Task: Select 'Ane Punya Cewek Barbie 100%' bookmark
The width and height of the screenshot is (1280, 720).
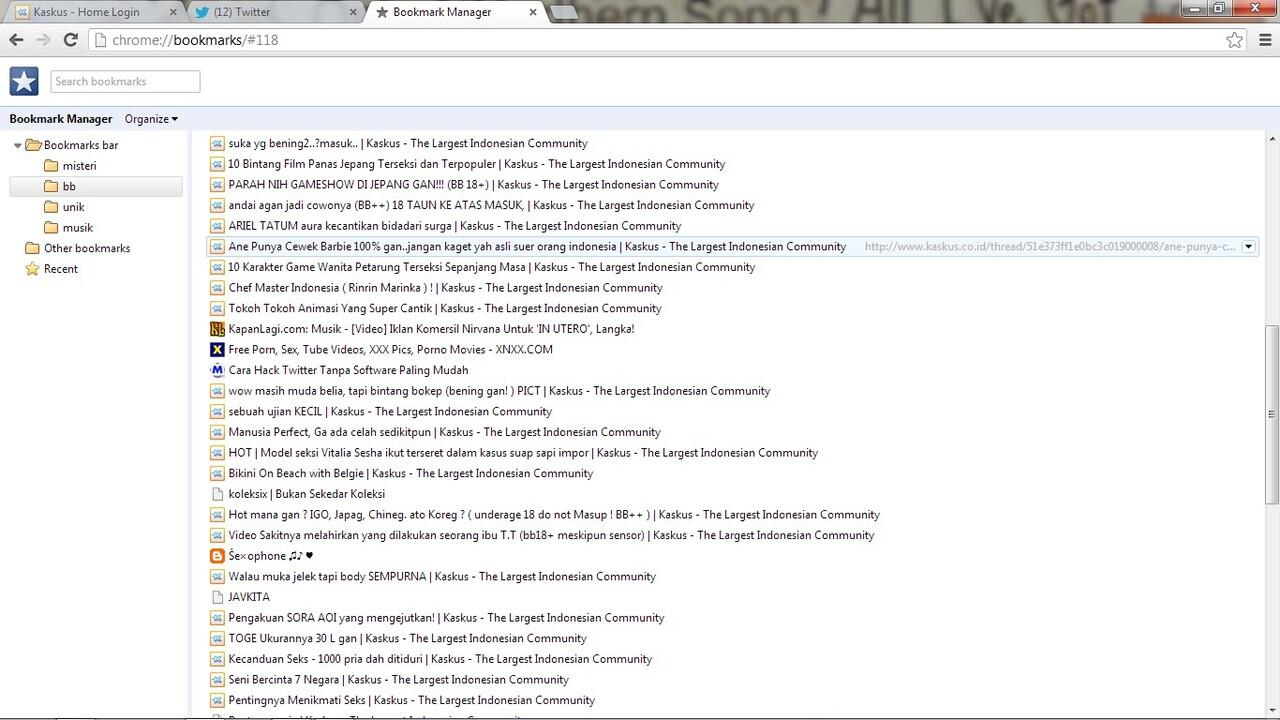Action: [x=537, y=247]
